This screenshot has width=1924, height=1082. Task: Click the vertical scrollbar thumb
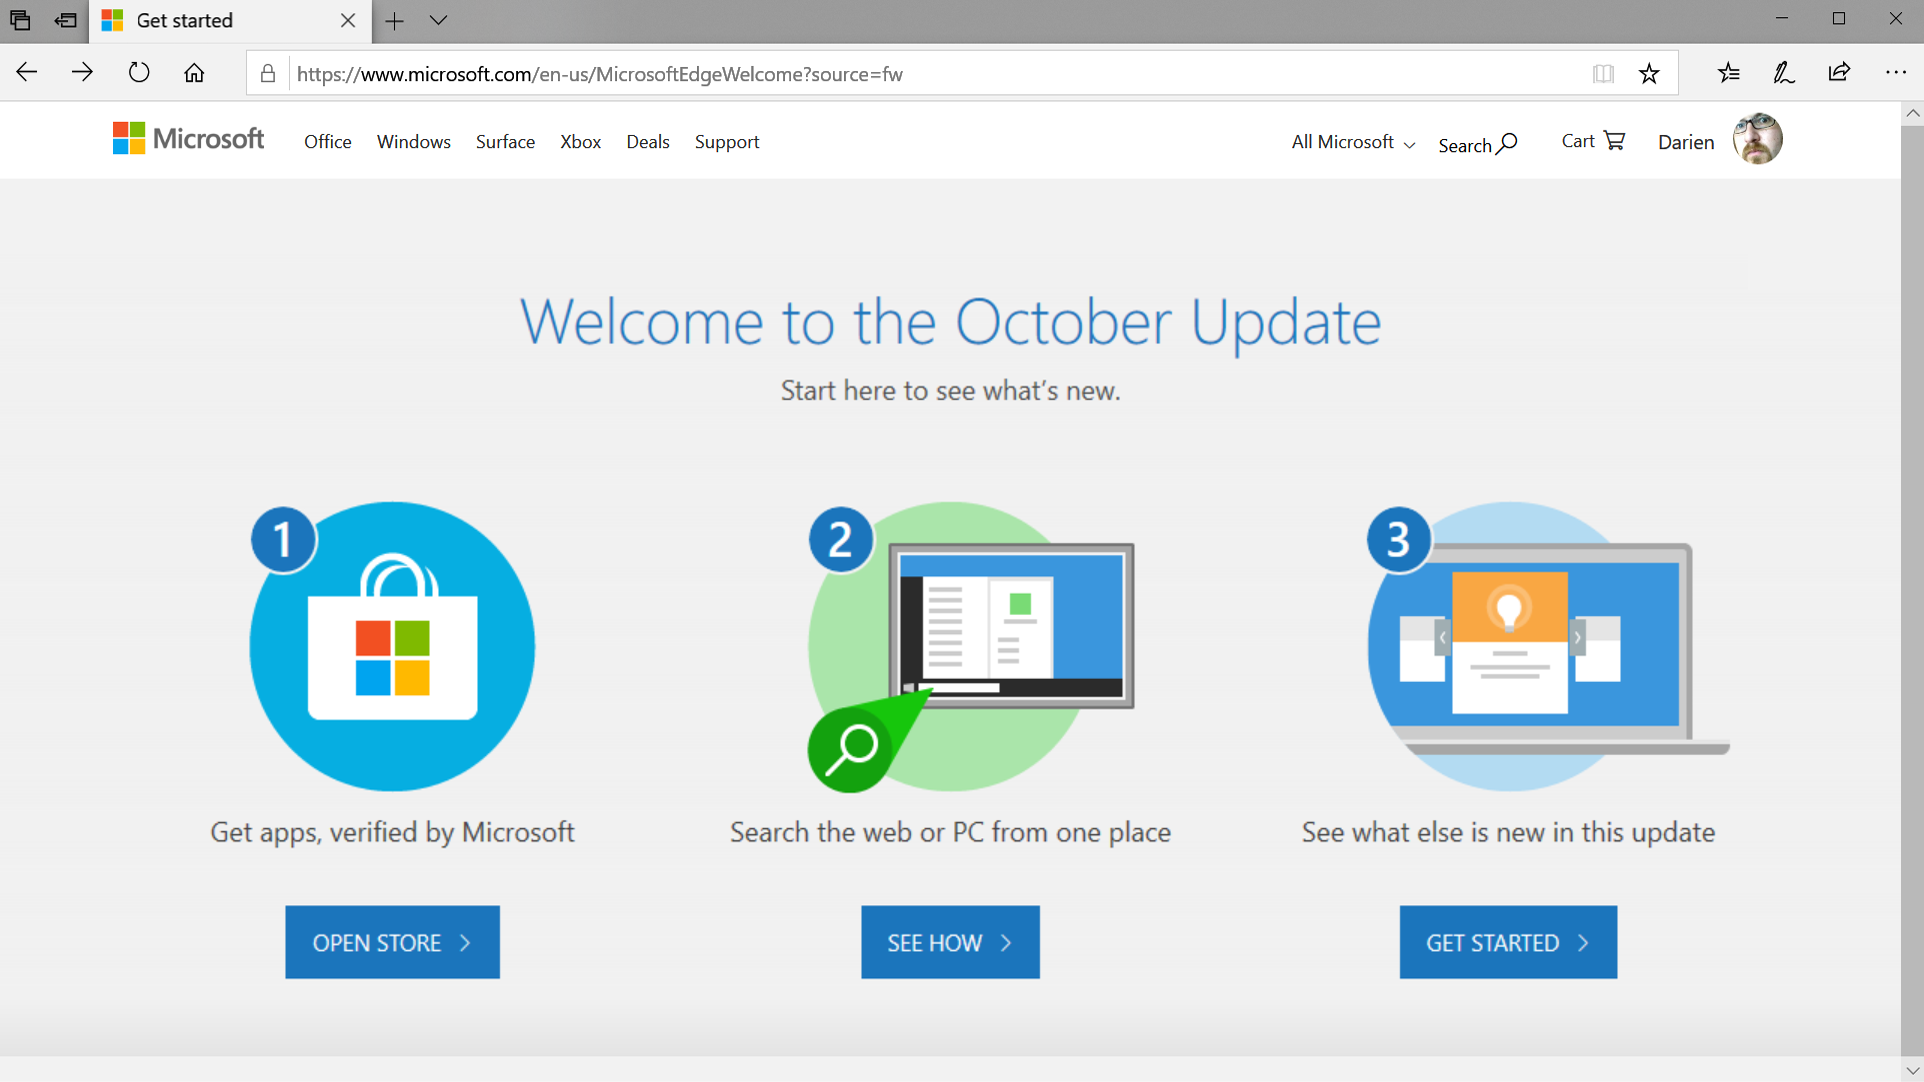pos(1912,590)
